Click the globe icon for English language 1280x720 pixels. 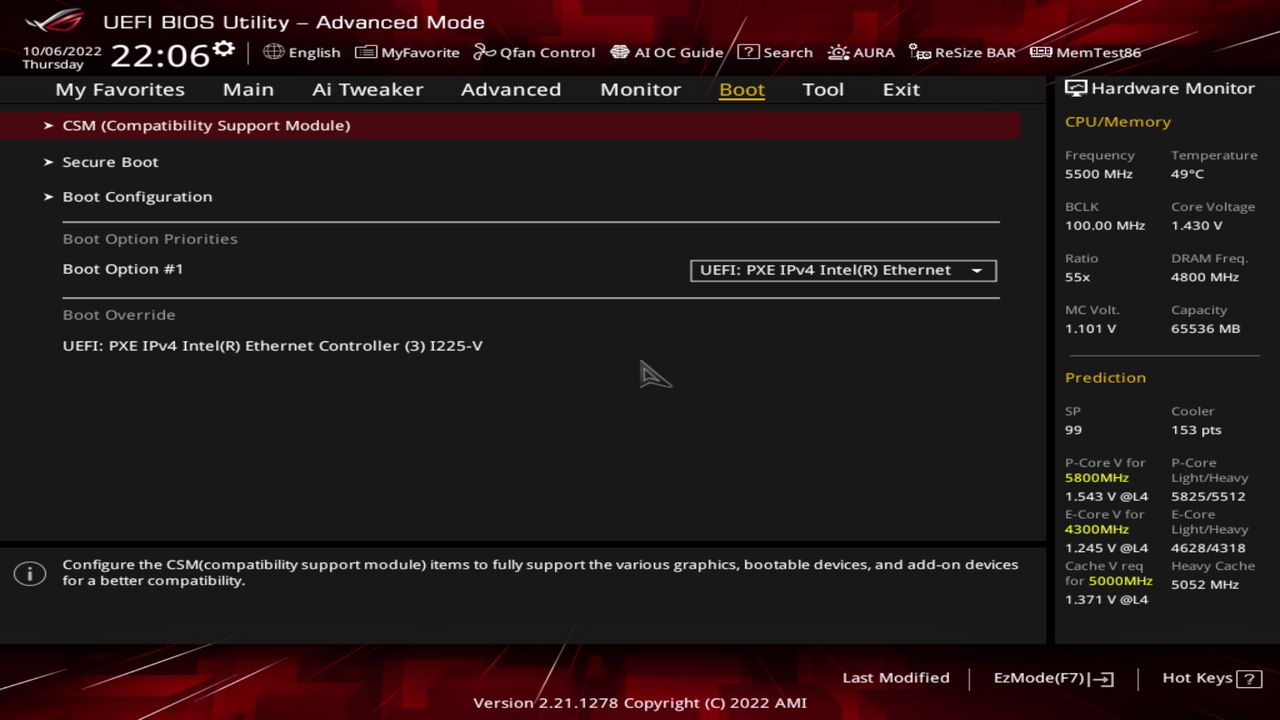[x=273, y=52]
